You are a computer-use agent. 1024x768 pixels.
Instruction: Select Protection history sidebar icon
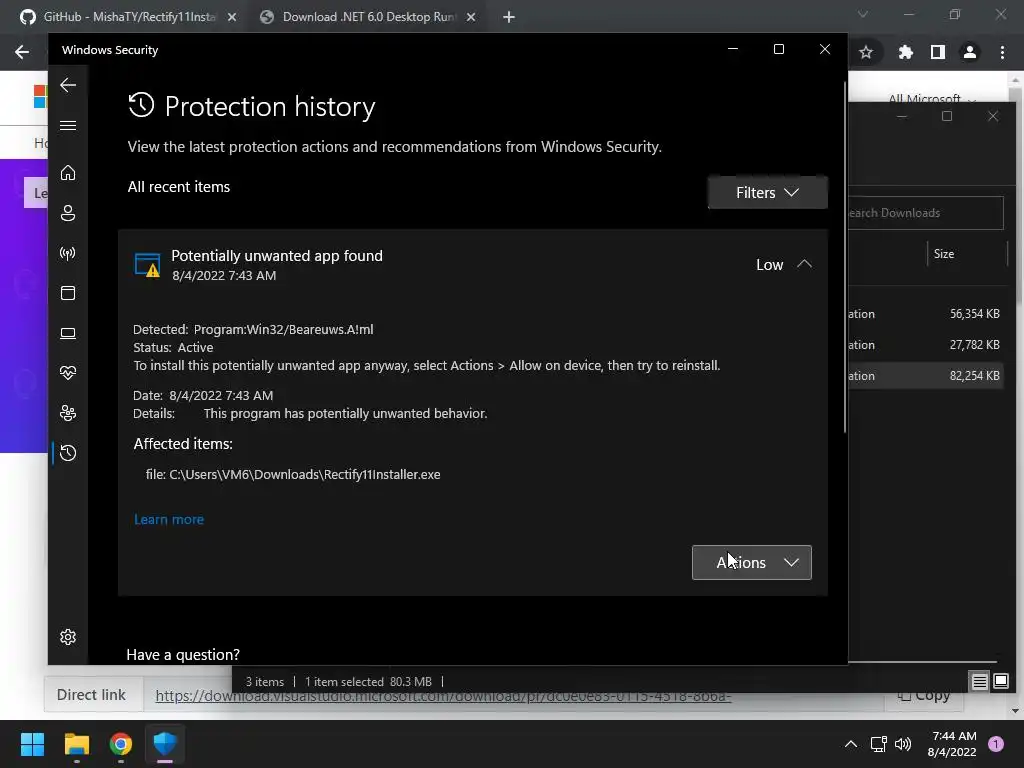[x=68, y=453]
